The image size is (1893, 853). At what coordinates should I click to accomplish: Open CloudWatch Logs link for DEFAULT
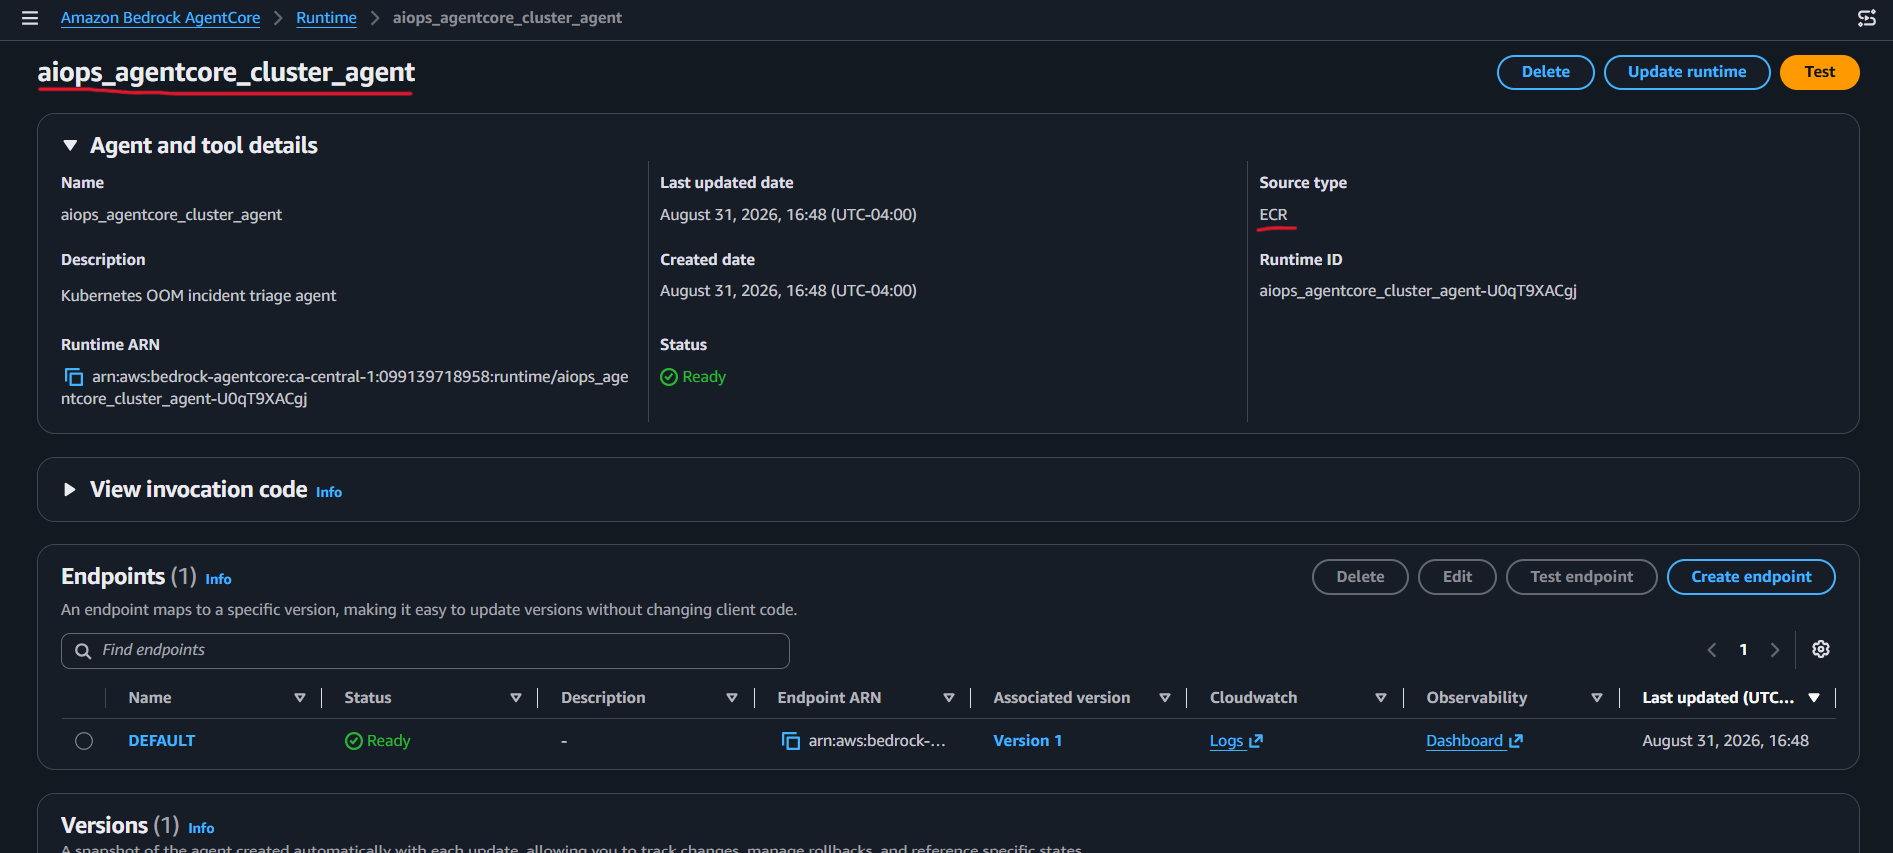coord(1236,741)
